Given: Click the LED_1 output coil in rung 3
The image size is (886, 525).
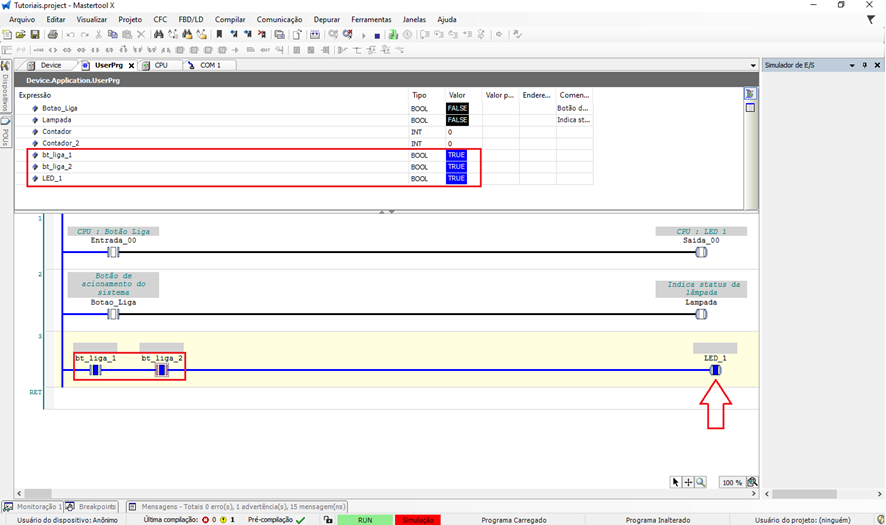Looking at the screenshot, I should pyautogui.click(x=715, y=370).
